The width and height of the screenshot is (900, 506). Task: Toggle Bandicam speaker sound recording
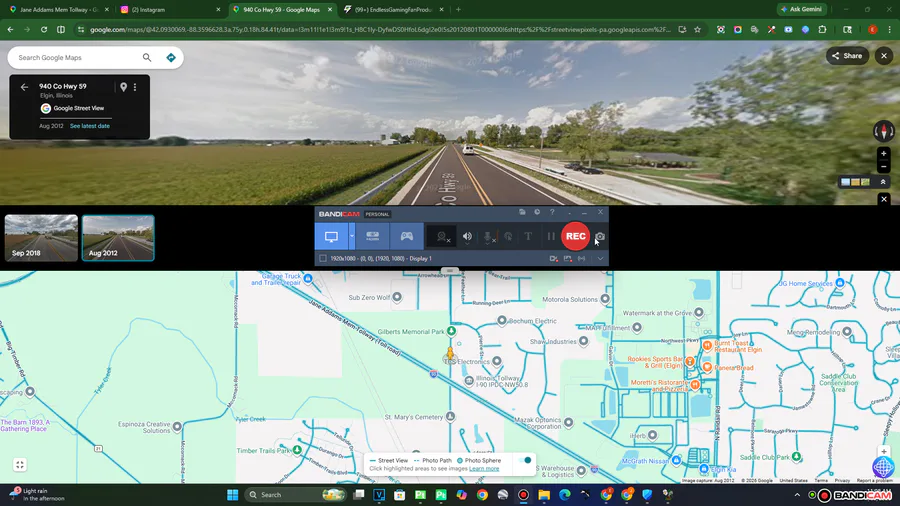tap(467, 236)
